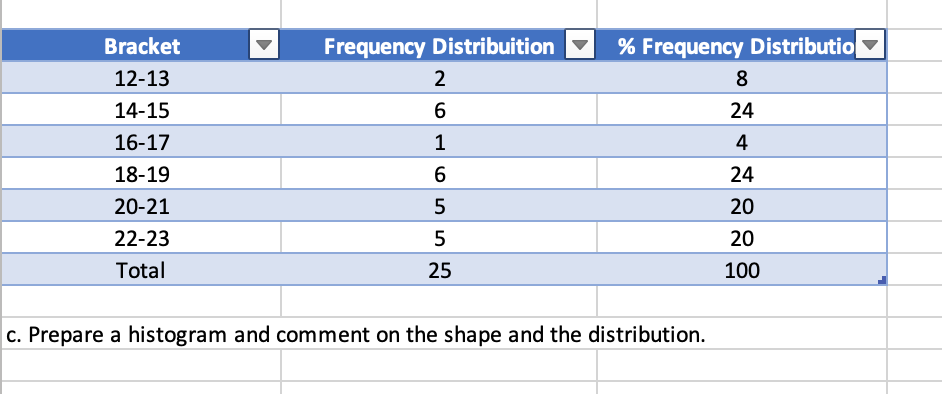This screenshot has height=394, width=942.
Task: Open the Bracket column filter dropdown
Action: (264, 46)
